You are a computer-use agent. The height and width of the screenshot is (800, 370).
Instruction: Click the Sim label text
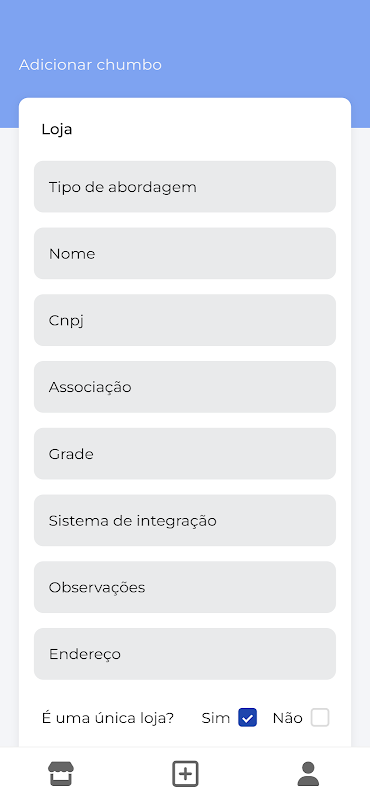click(216, 718)
